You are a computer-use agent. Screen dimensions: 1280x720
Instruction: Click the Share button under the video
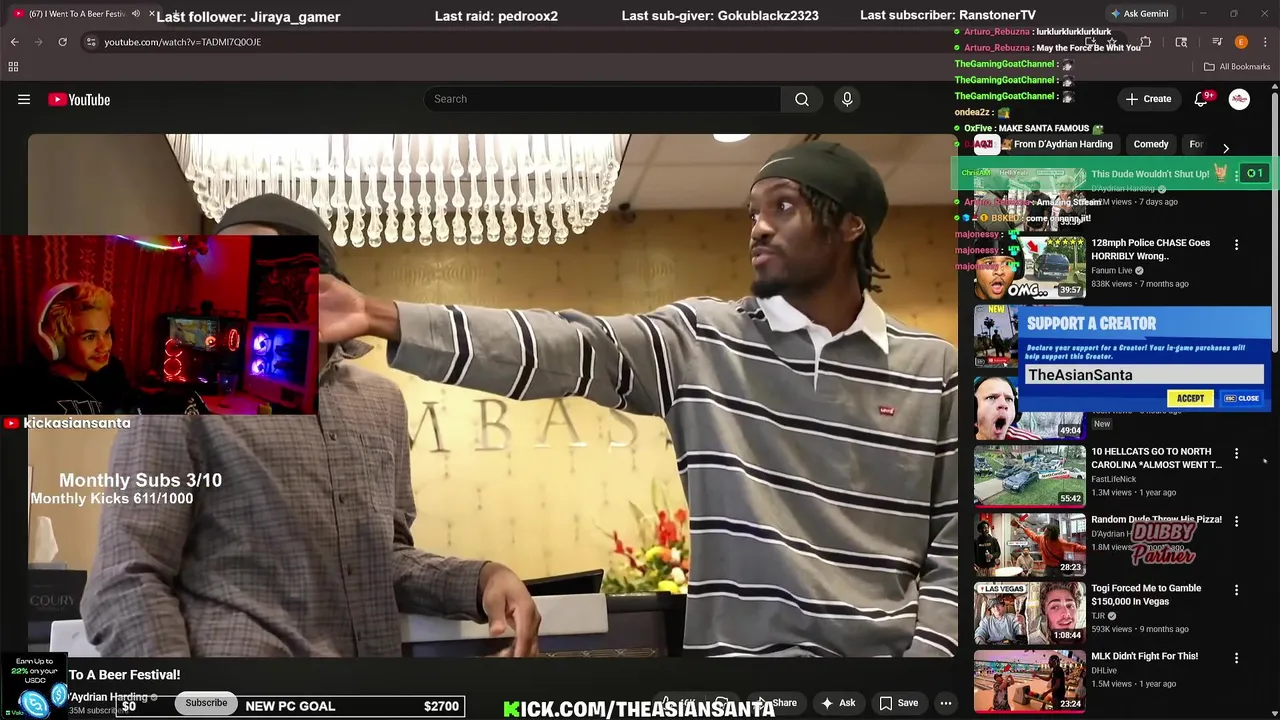point(776,703)
